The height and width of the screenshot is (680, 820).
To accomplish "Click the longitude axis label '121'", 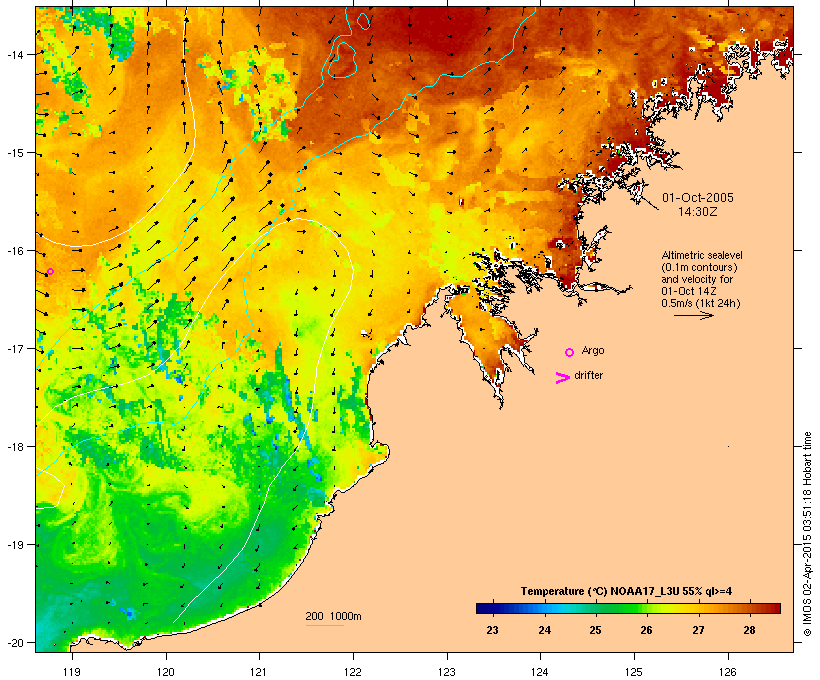I will 259,671.
